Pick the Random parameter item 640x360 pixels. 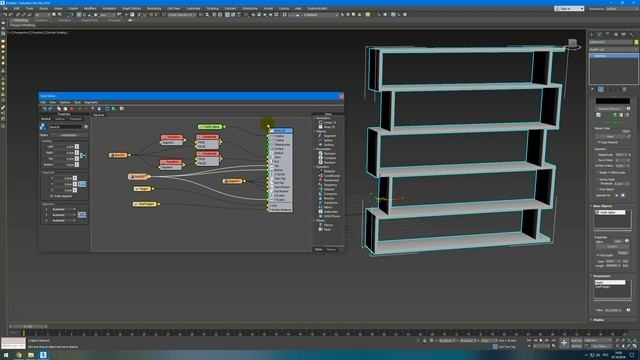click(327, 162)
